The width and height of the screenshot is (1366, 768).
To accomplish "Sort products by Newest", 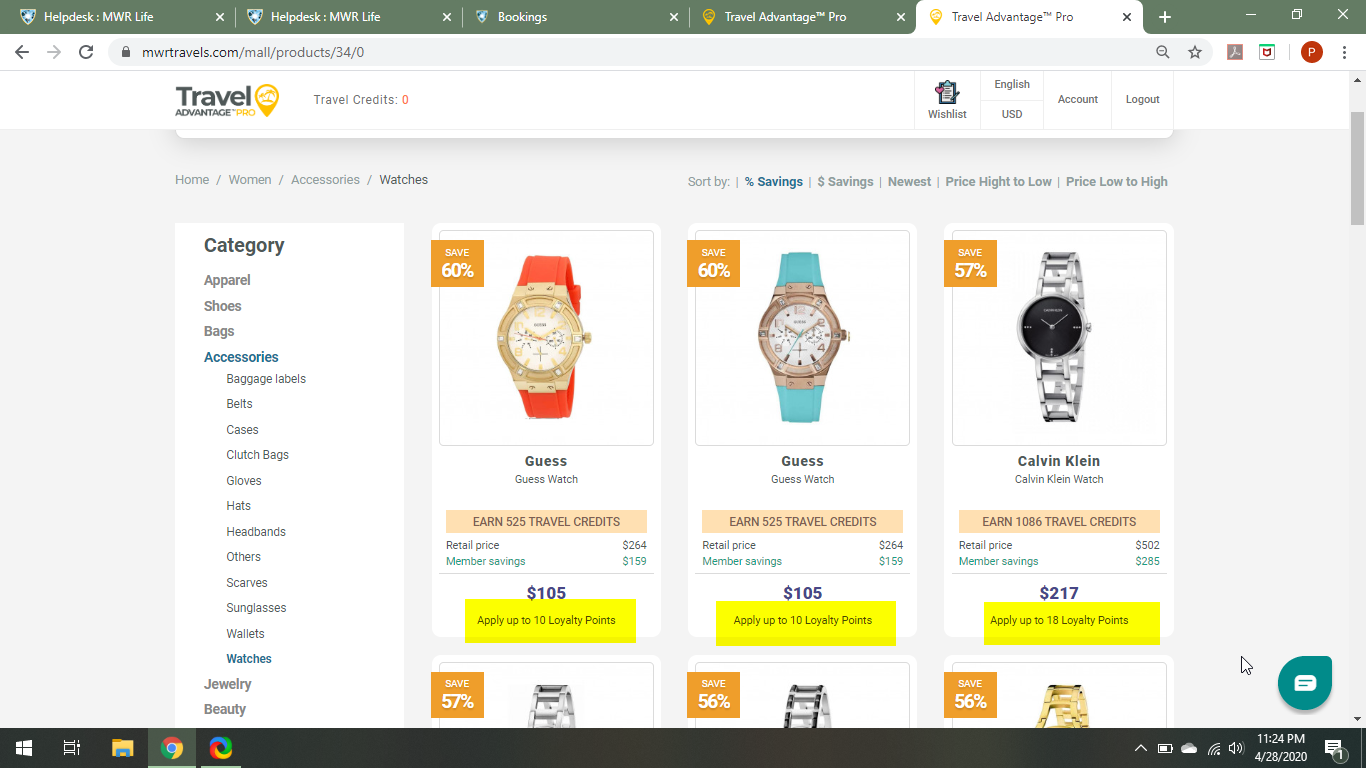I will 909,182.
